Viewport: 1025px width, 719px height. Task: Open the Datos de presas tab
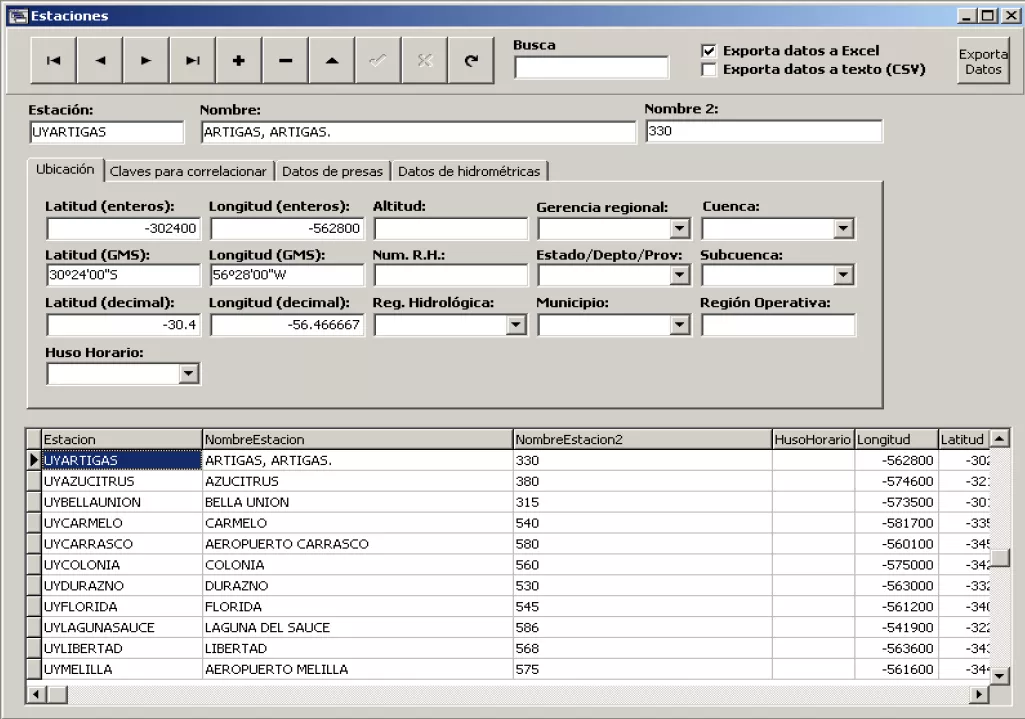(x=332, y=171)
